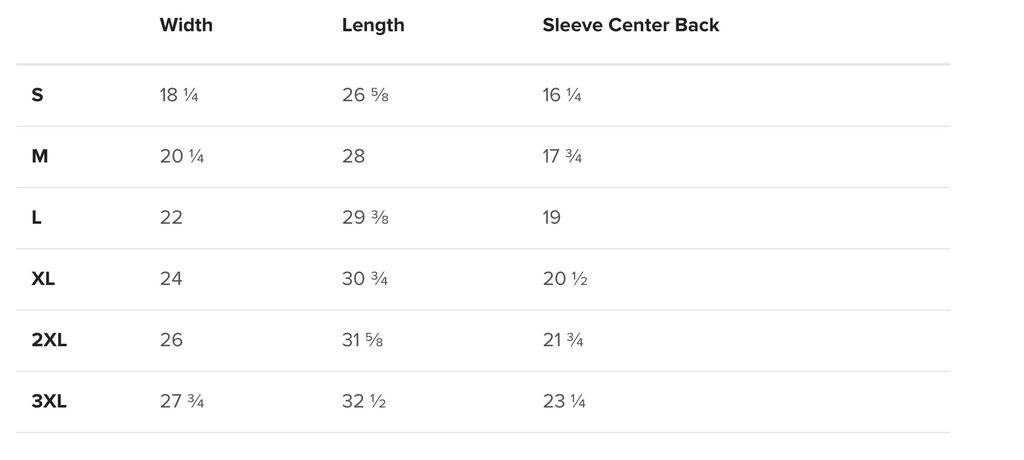Click the 18 ¼ width value for S

[x=179, y=95]
